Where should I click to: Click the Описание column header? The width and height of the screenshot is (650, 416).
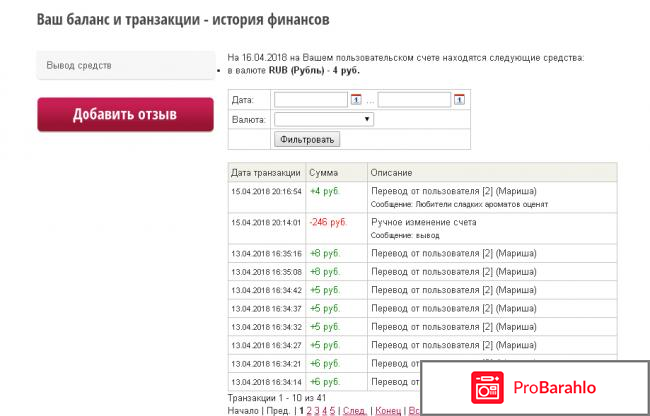(392, 173)
